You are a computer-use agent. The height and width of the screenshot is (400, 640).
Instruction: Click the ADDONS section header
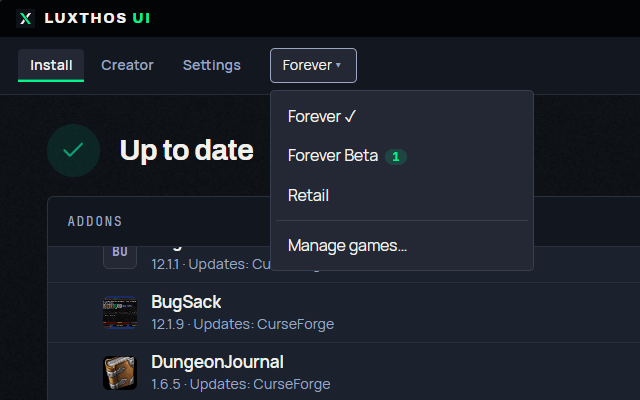tap(95, 221)
